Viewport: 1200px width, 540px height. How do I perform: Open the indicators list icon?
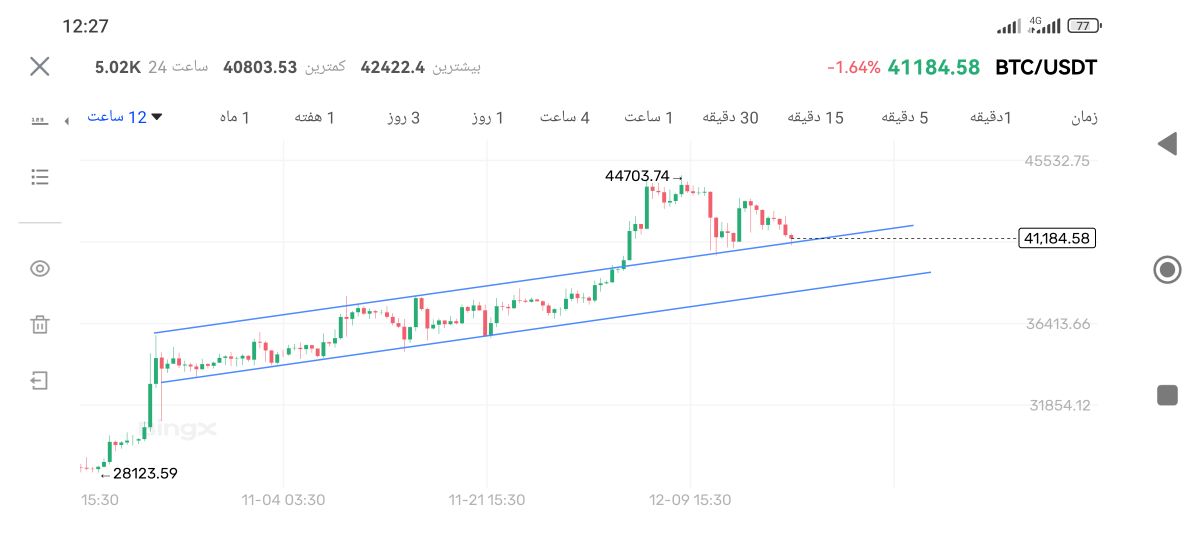[40, 177]
